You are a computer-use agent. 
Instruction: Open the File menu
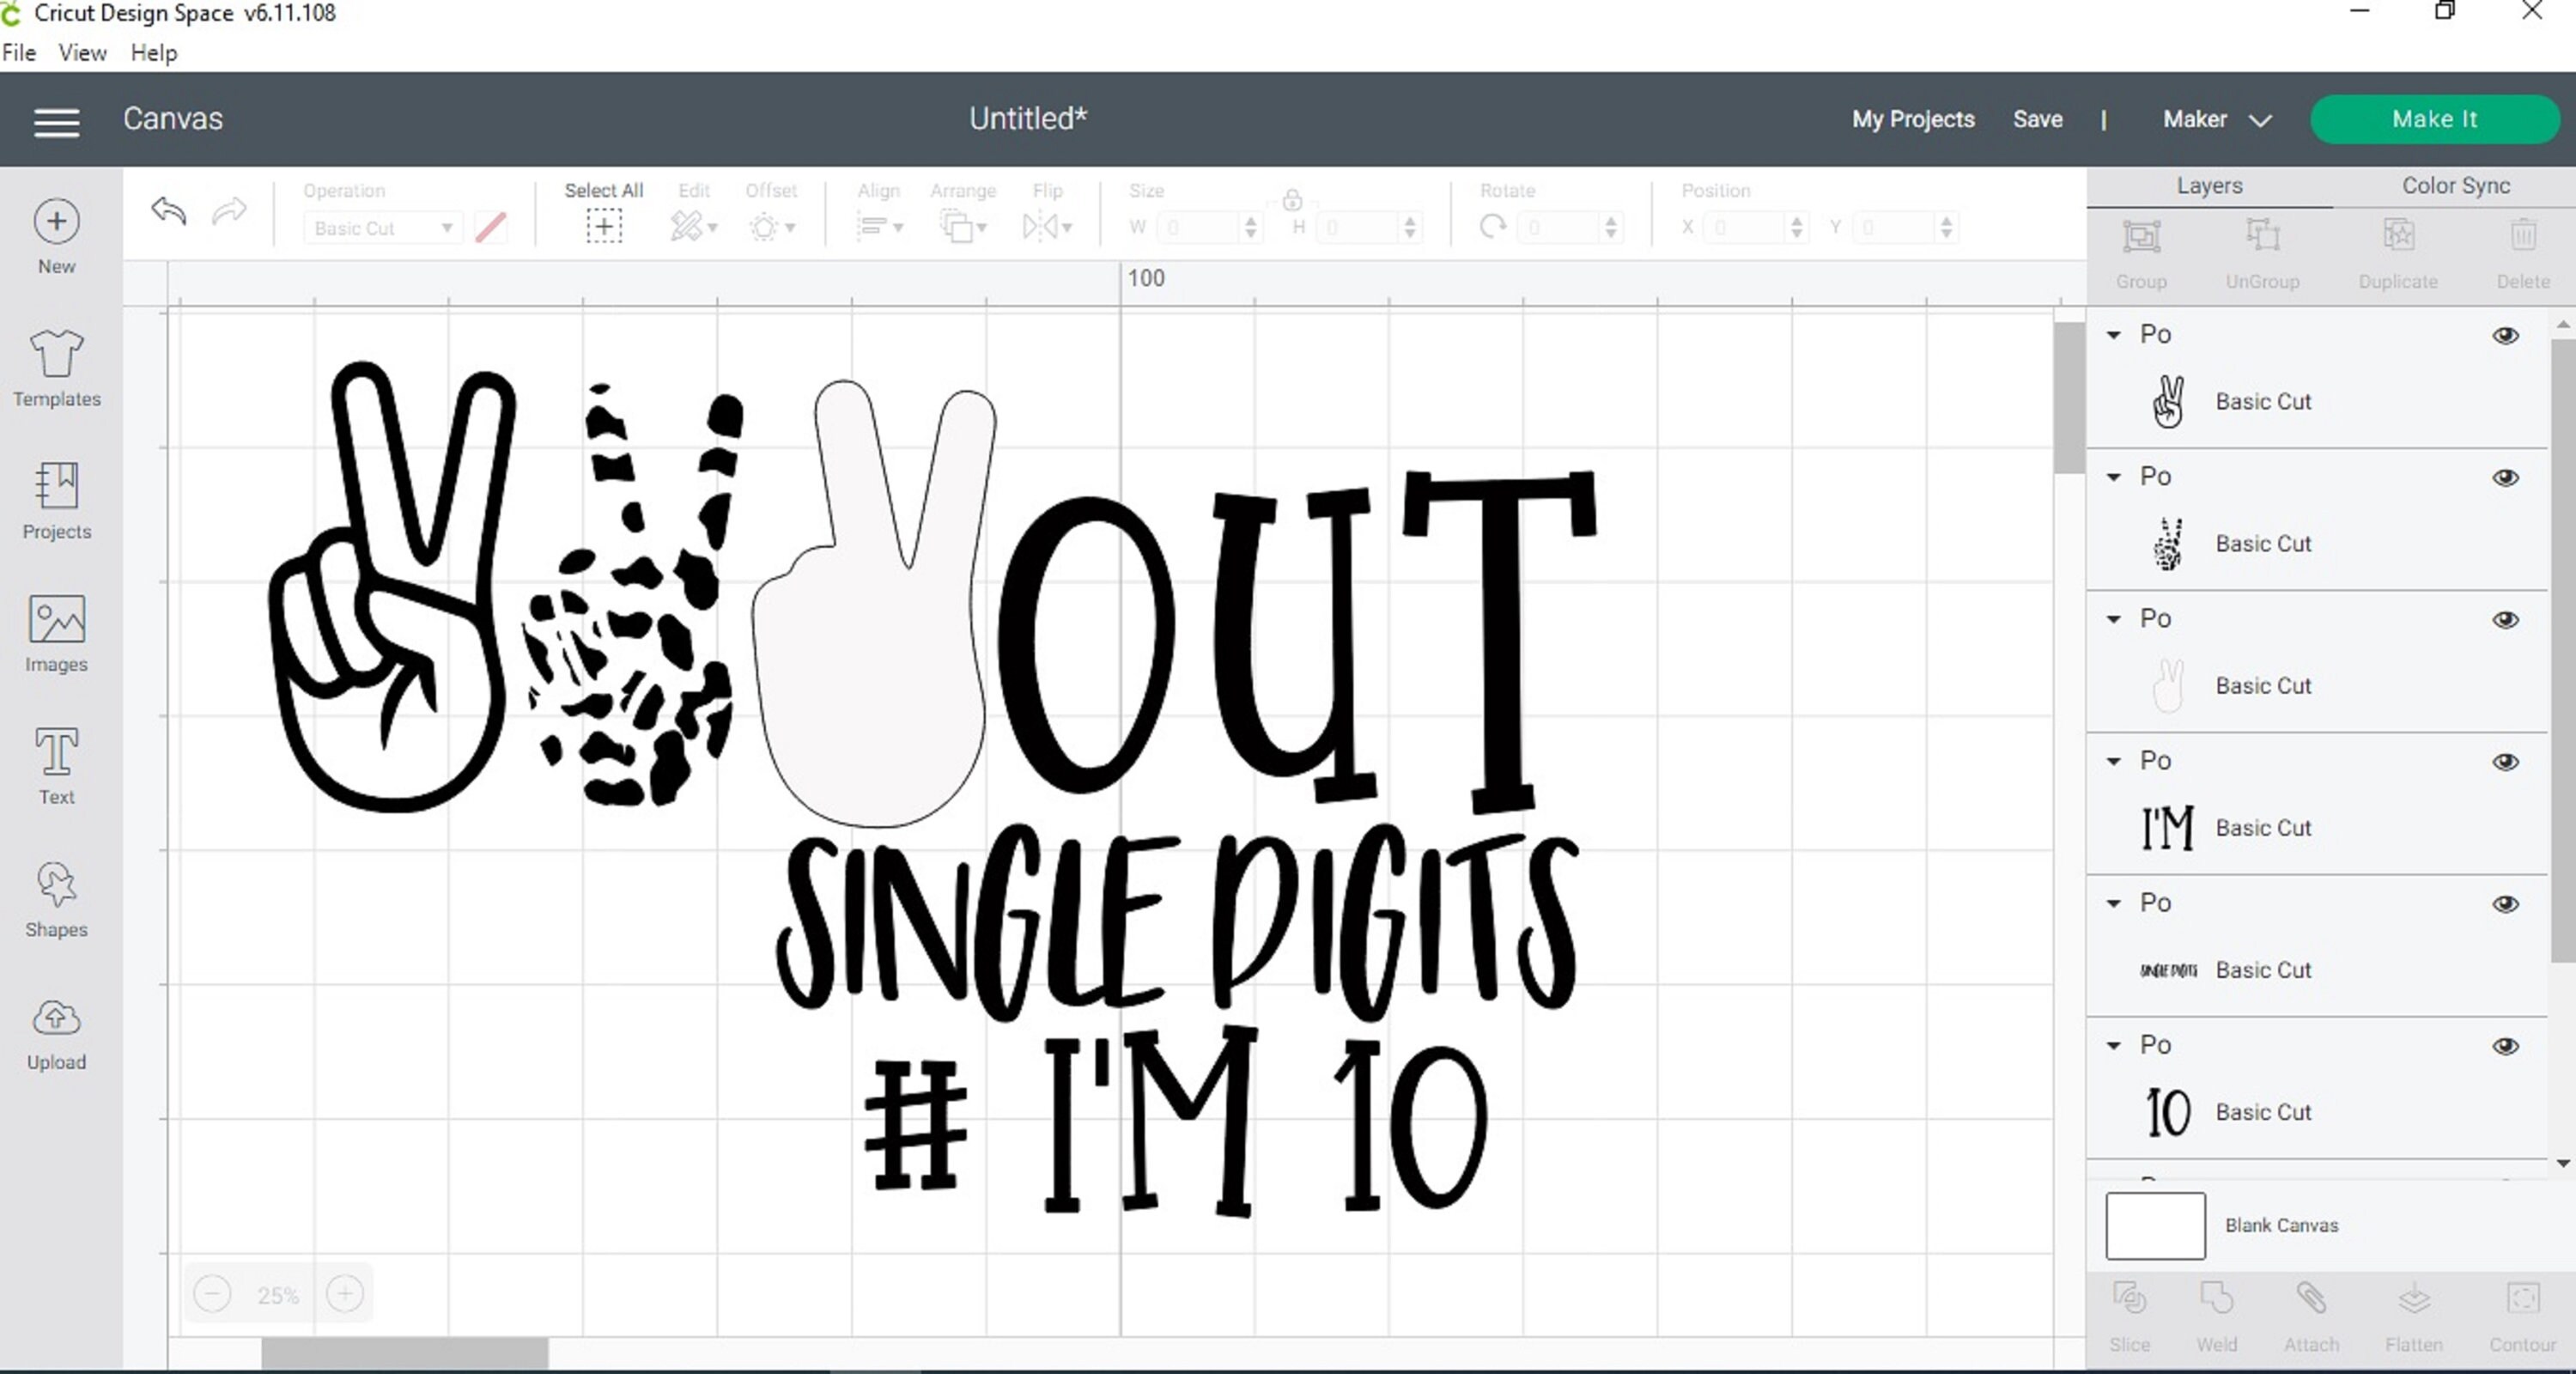18,52
